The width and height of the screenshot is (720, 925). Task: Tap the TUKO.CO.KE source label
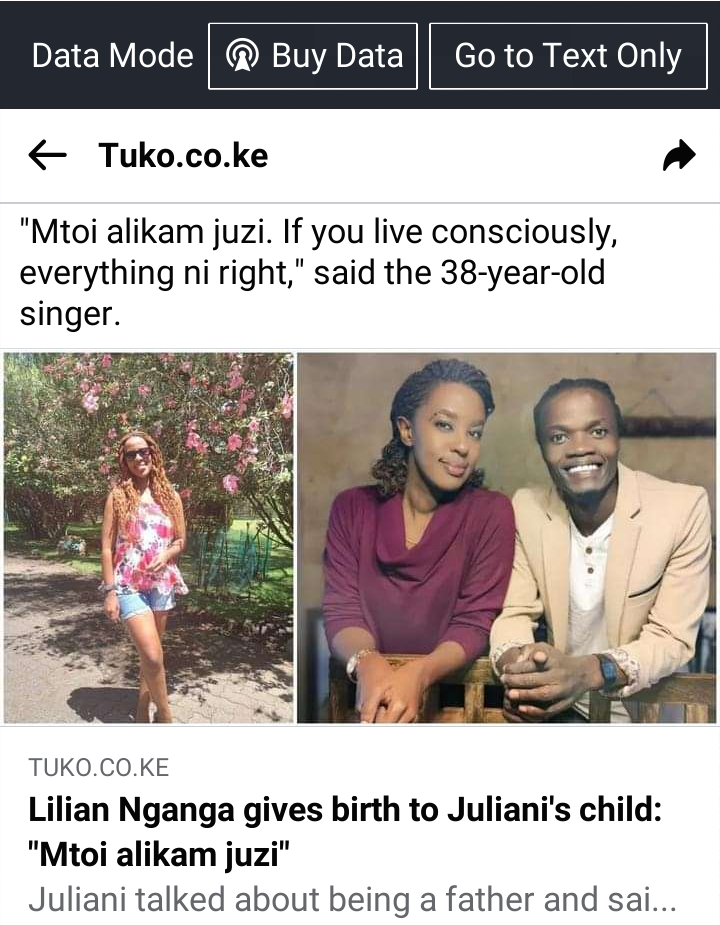pos(99,767)
